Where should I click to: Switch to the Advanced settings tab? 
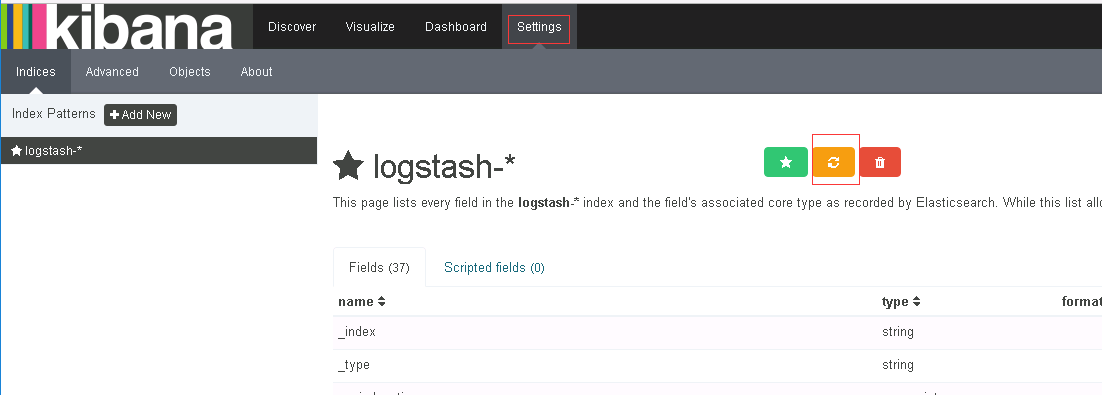pos(112,72)
